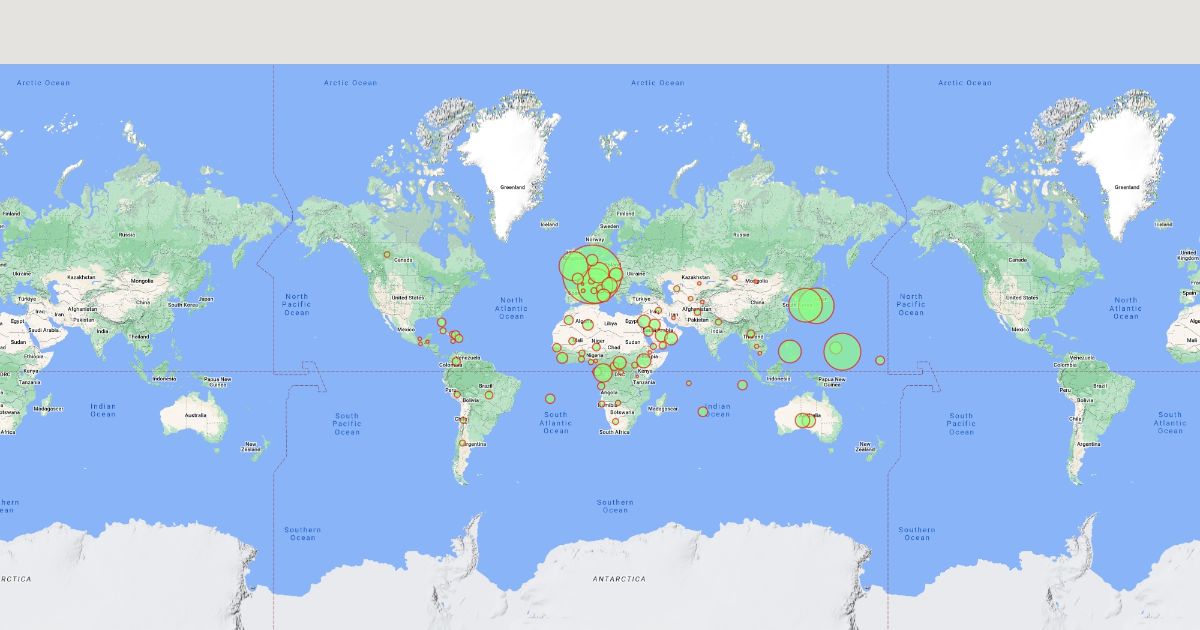1200x630 pixels.
Task: Click the Venezuela label on the right map copy
Action: coord(1082,357)
